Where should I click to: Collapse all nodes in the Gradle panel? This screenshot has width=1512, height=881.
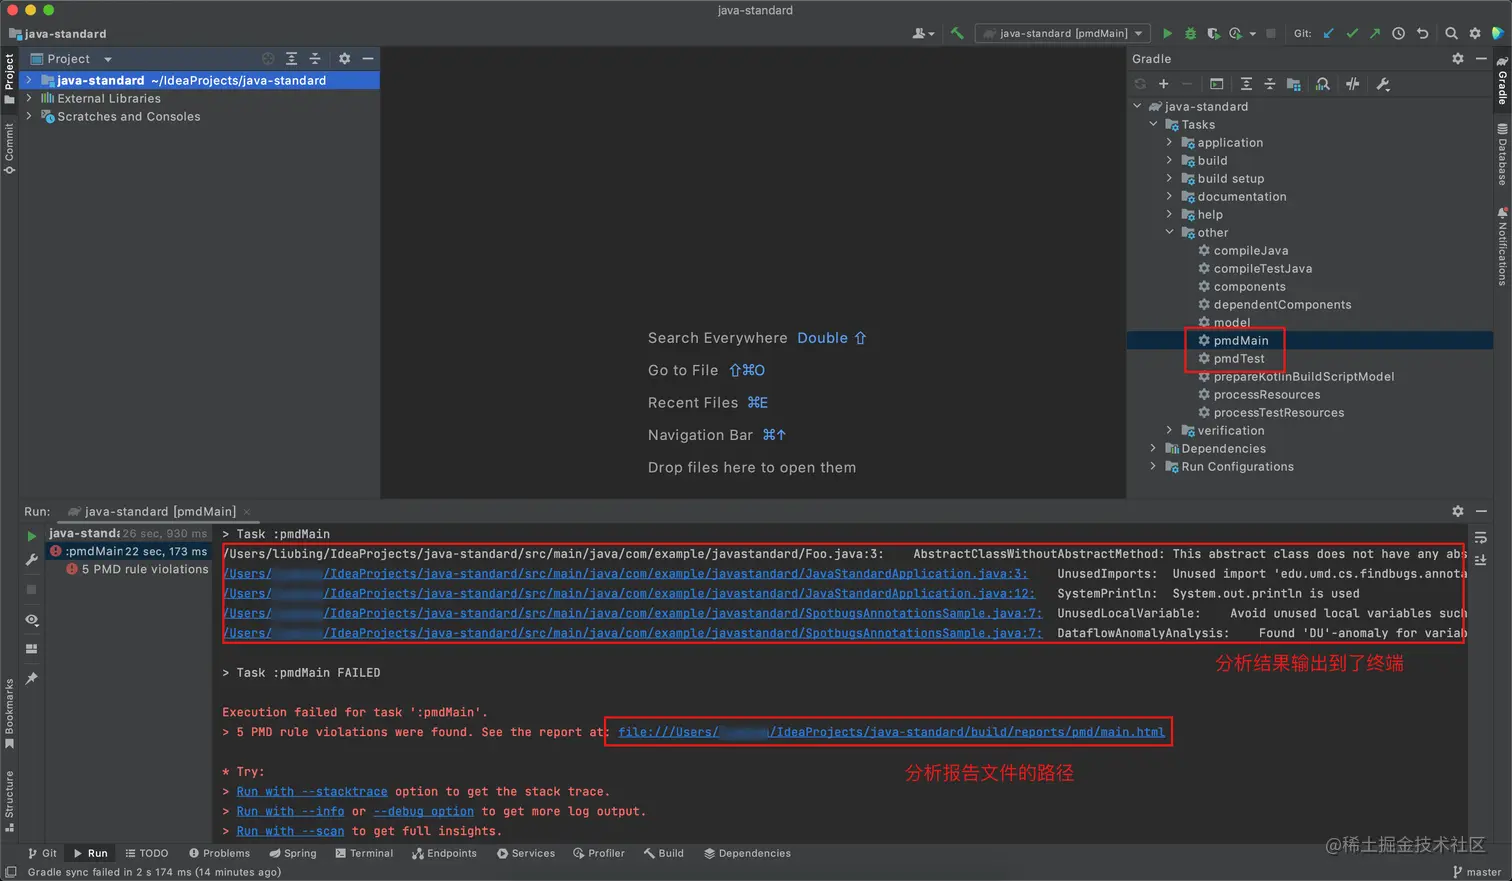coord(1269,84)
